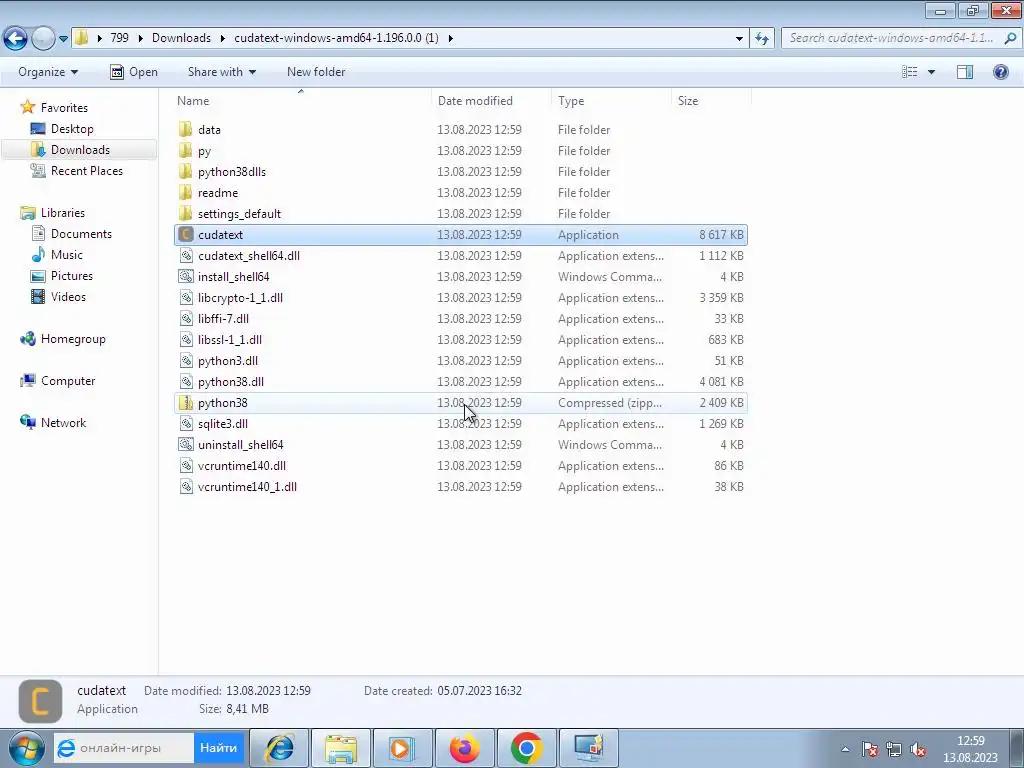Select Favorites in navigation pane
Viewport: 1024px width, 768px height.
point(64,108)
